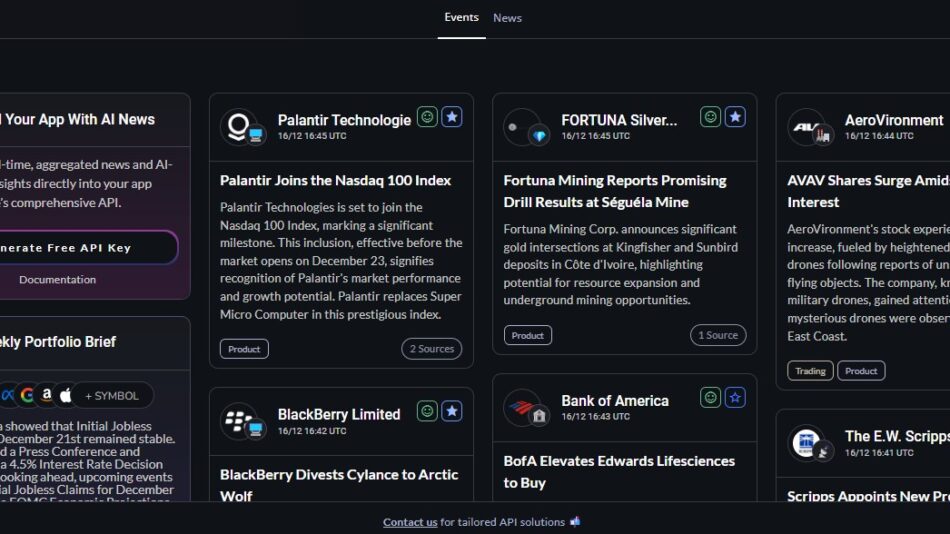Open headline Palantir Joins the Nasdaq 100 Index

click(335, 180)
